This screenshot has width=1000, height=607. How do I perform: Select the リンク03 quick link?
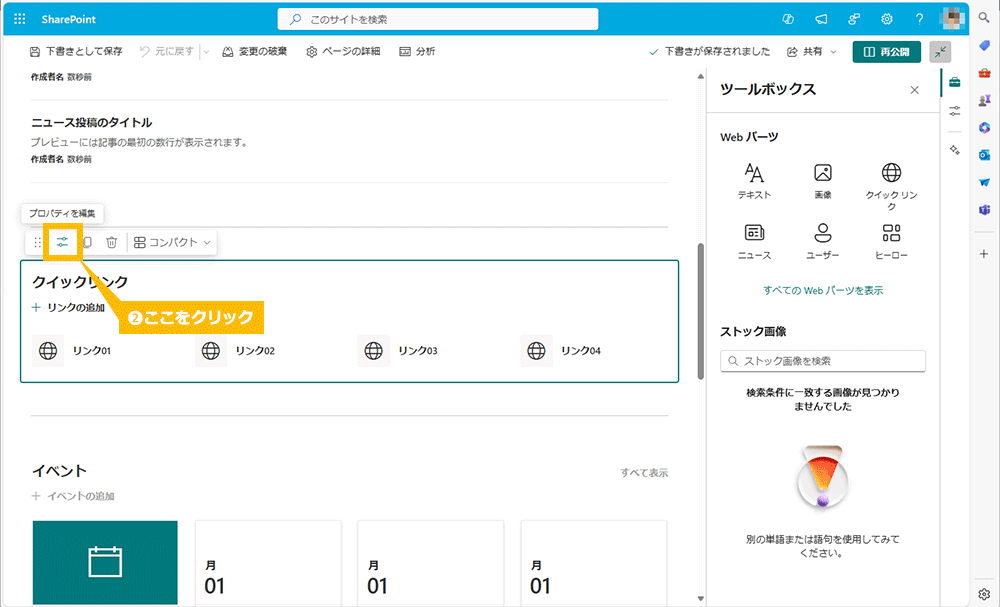tap(397, 351)
